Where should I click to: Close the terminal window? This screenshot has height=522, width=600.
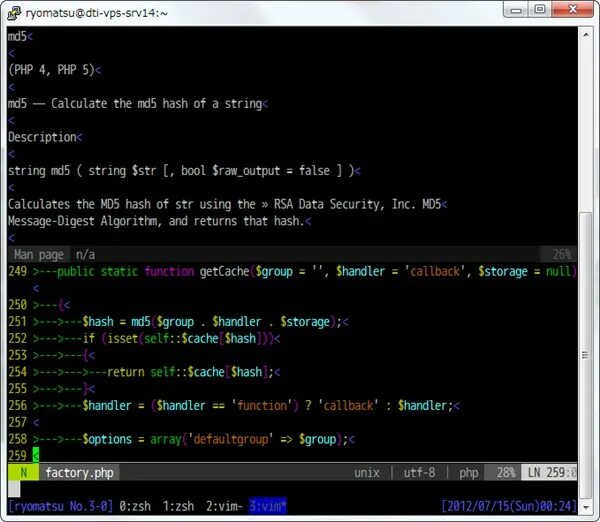coord(573,10)
